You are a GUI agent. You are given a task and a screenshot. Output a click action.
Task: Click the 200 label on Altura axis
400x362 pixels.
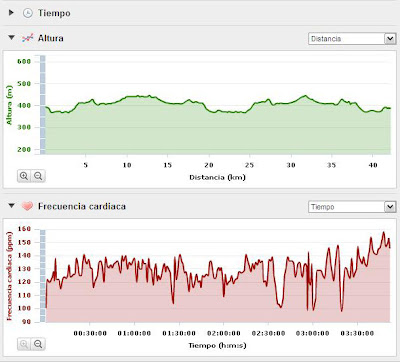[24, 149]
